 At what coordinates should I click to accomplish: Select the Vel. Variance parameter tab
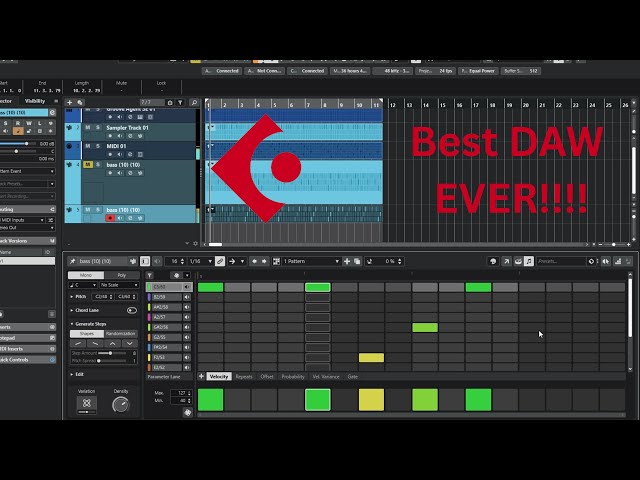(326, 377)
